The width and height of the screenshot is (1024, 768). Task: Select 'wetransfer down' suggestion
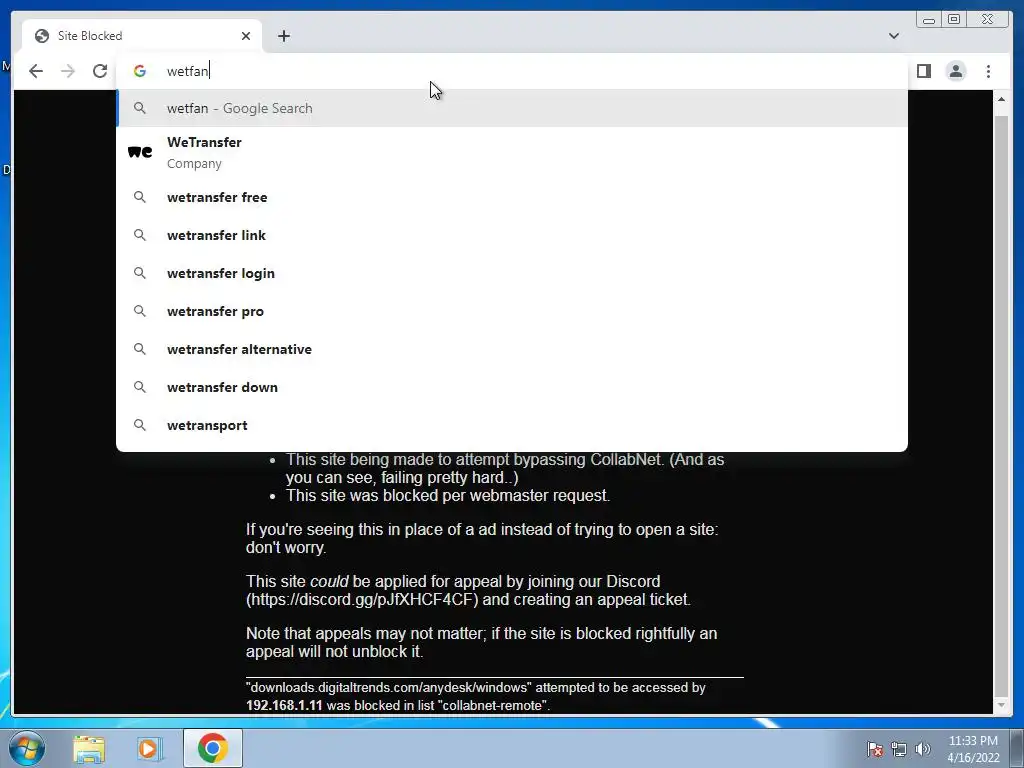pos(512,387)
